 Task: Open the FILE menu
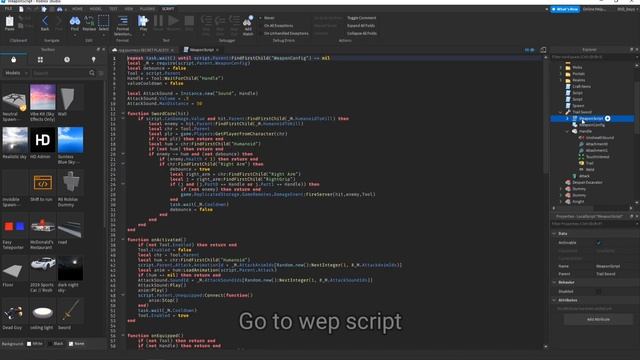[x=8, y=9]
